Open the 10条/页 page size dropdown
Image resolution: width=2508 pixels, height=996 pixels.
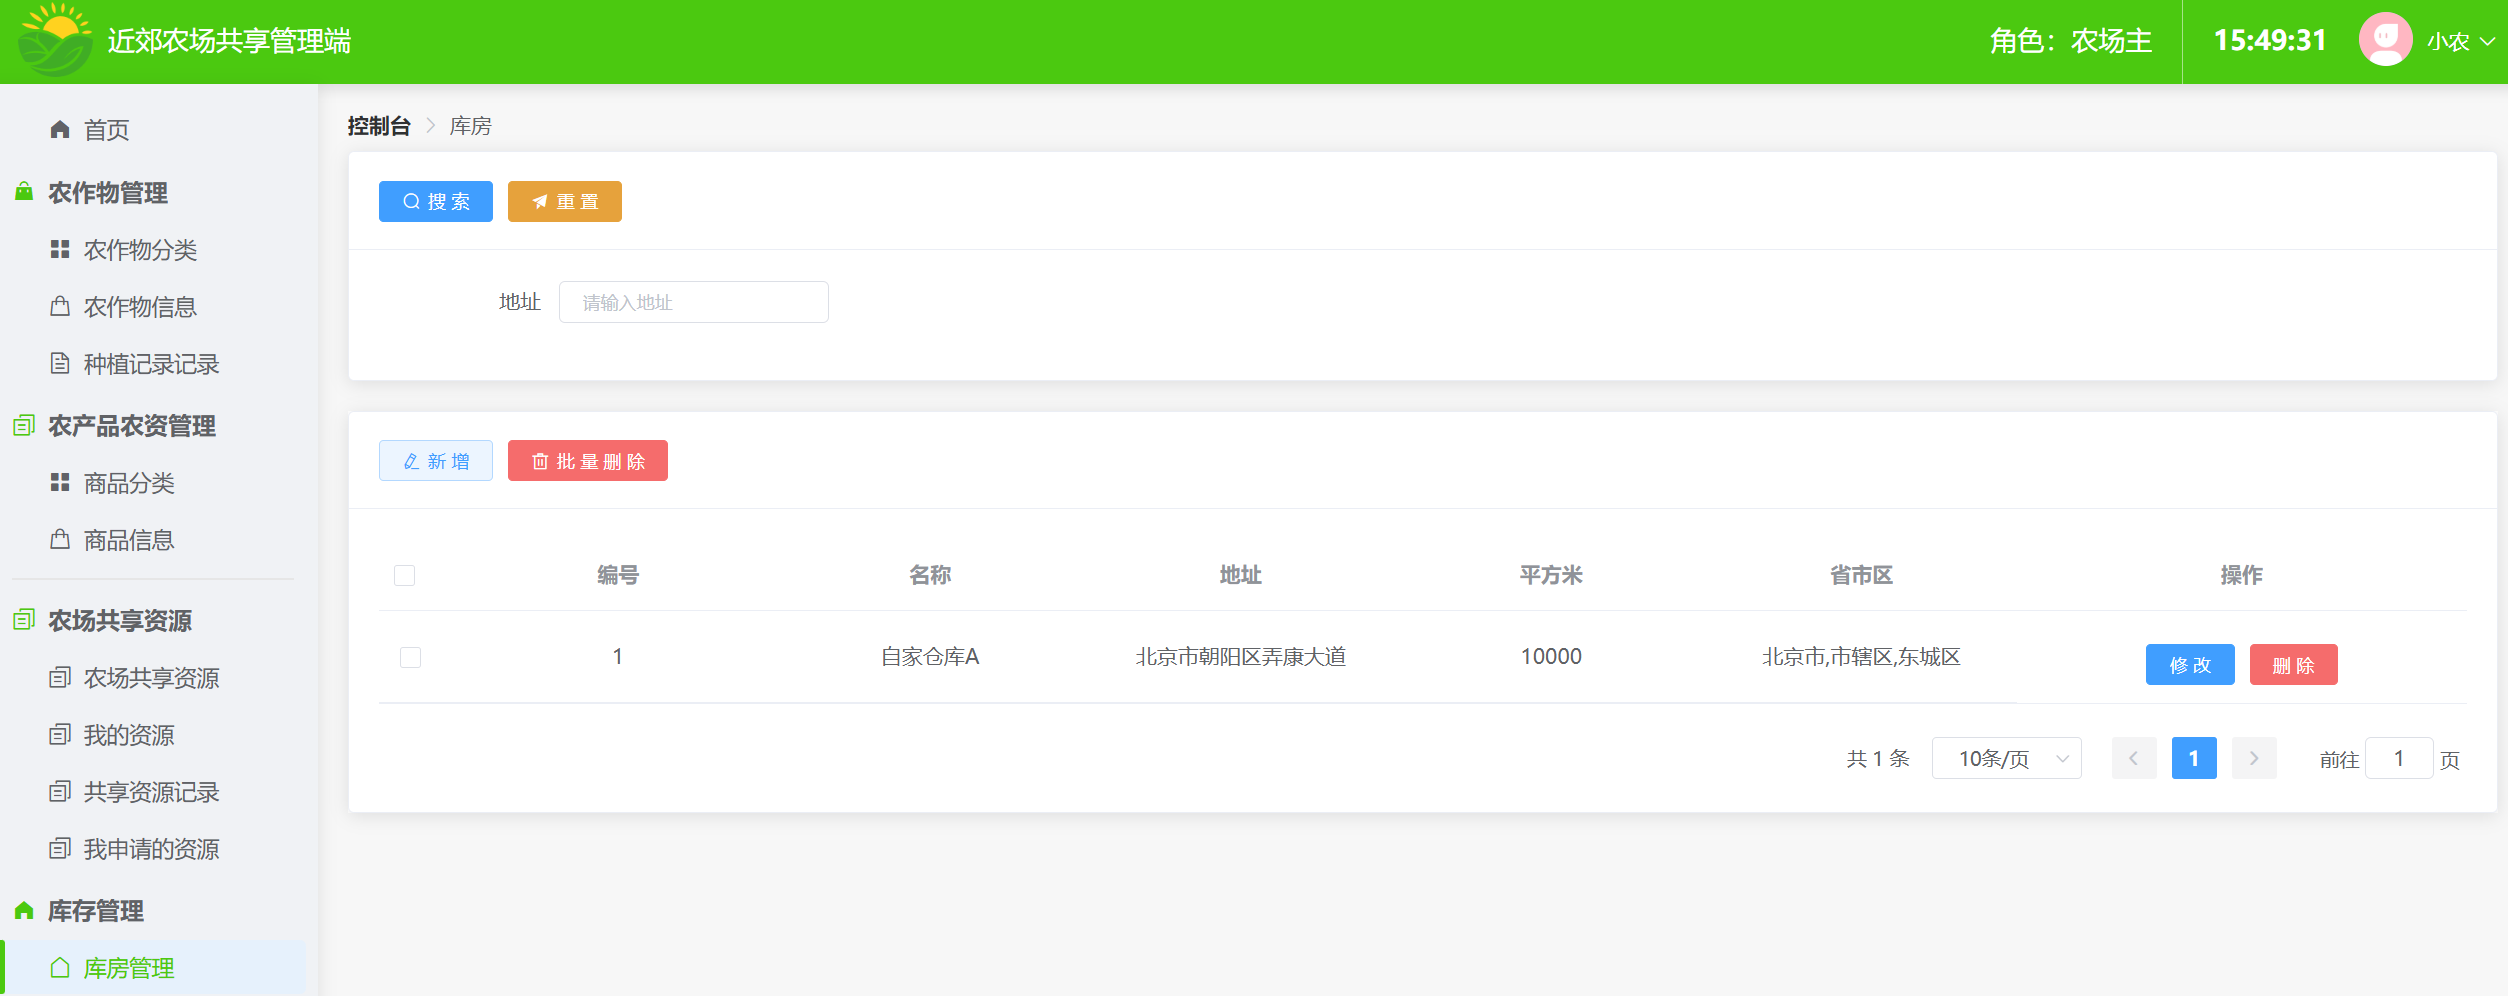click(2006, 758)
